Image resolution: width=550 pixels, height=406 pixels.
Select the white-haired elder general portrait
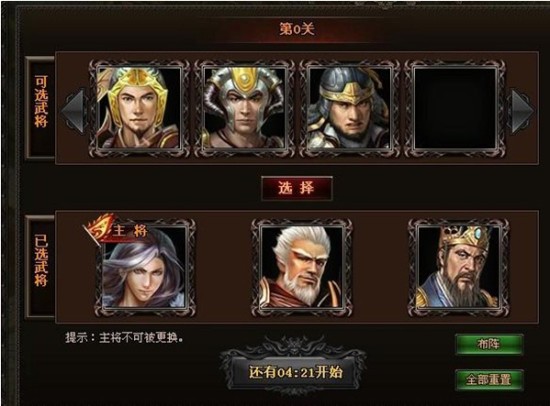coord(302,268)
